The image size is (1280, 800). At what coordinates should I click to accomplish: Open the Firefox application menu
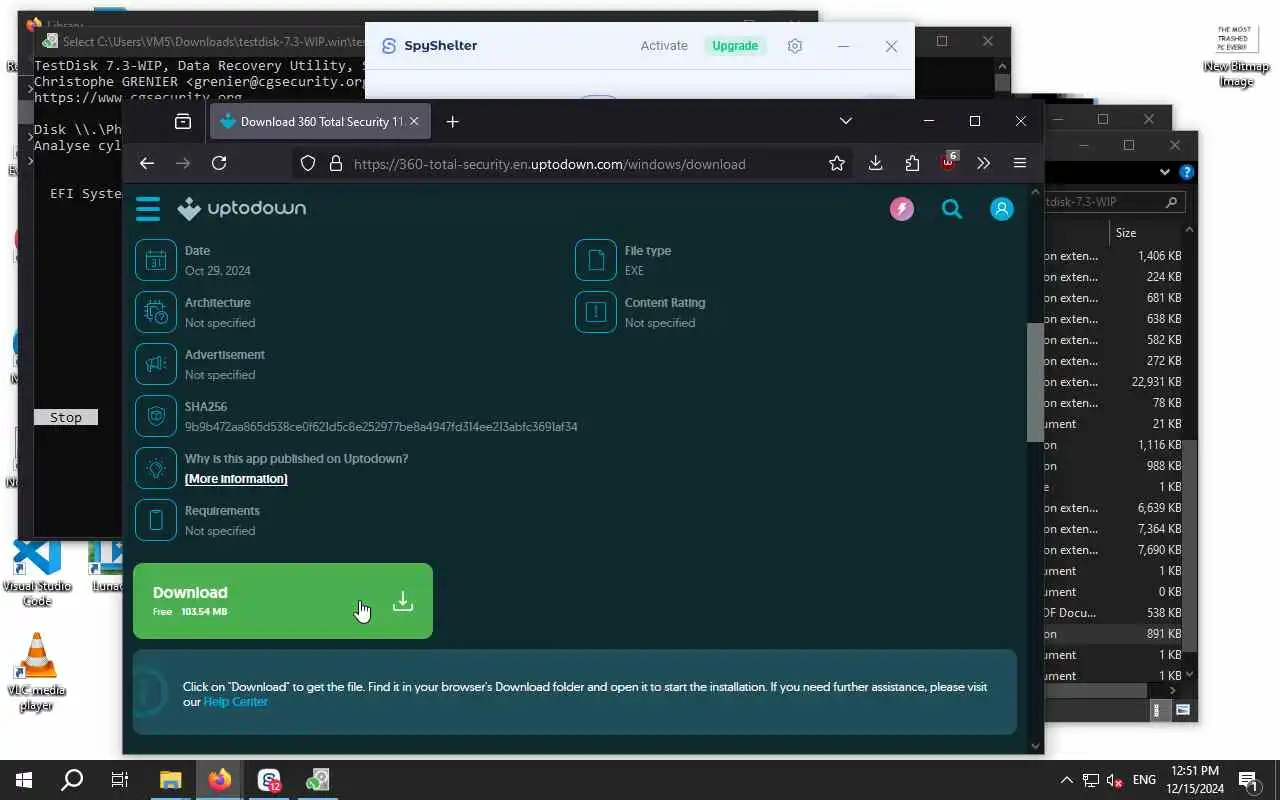1020,163
